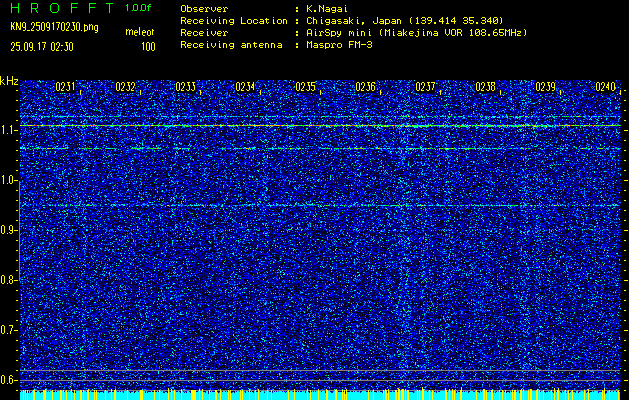Click the 0240 time marker
629x400 pixels.
(x=605, y=87)
